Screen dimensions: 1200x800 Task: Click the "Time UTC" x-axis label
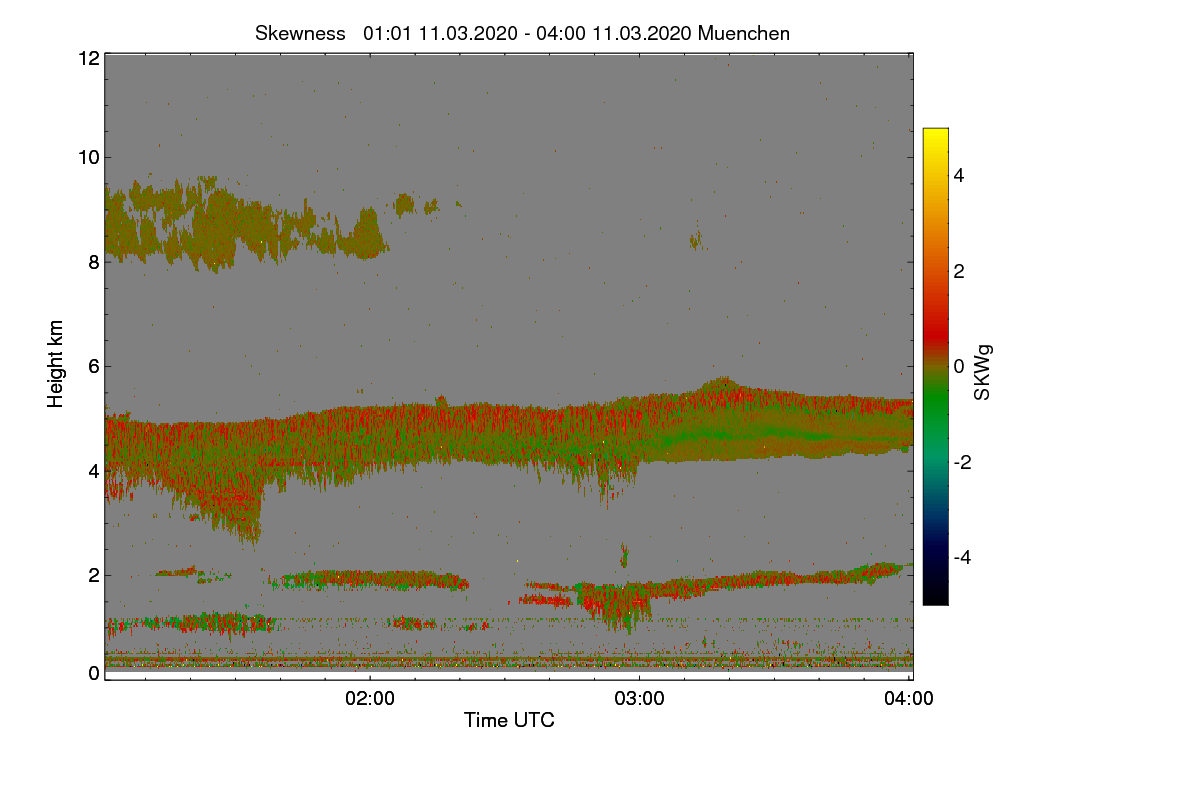click(509, 719)
